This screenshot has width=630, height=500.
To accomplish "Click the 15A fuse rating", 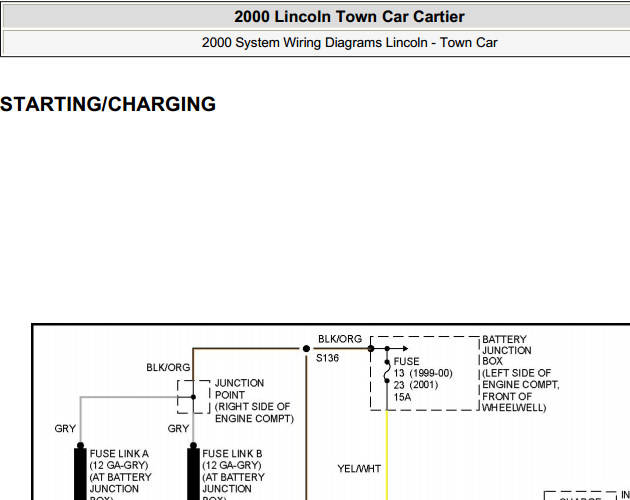I will (402, 397).
